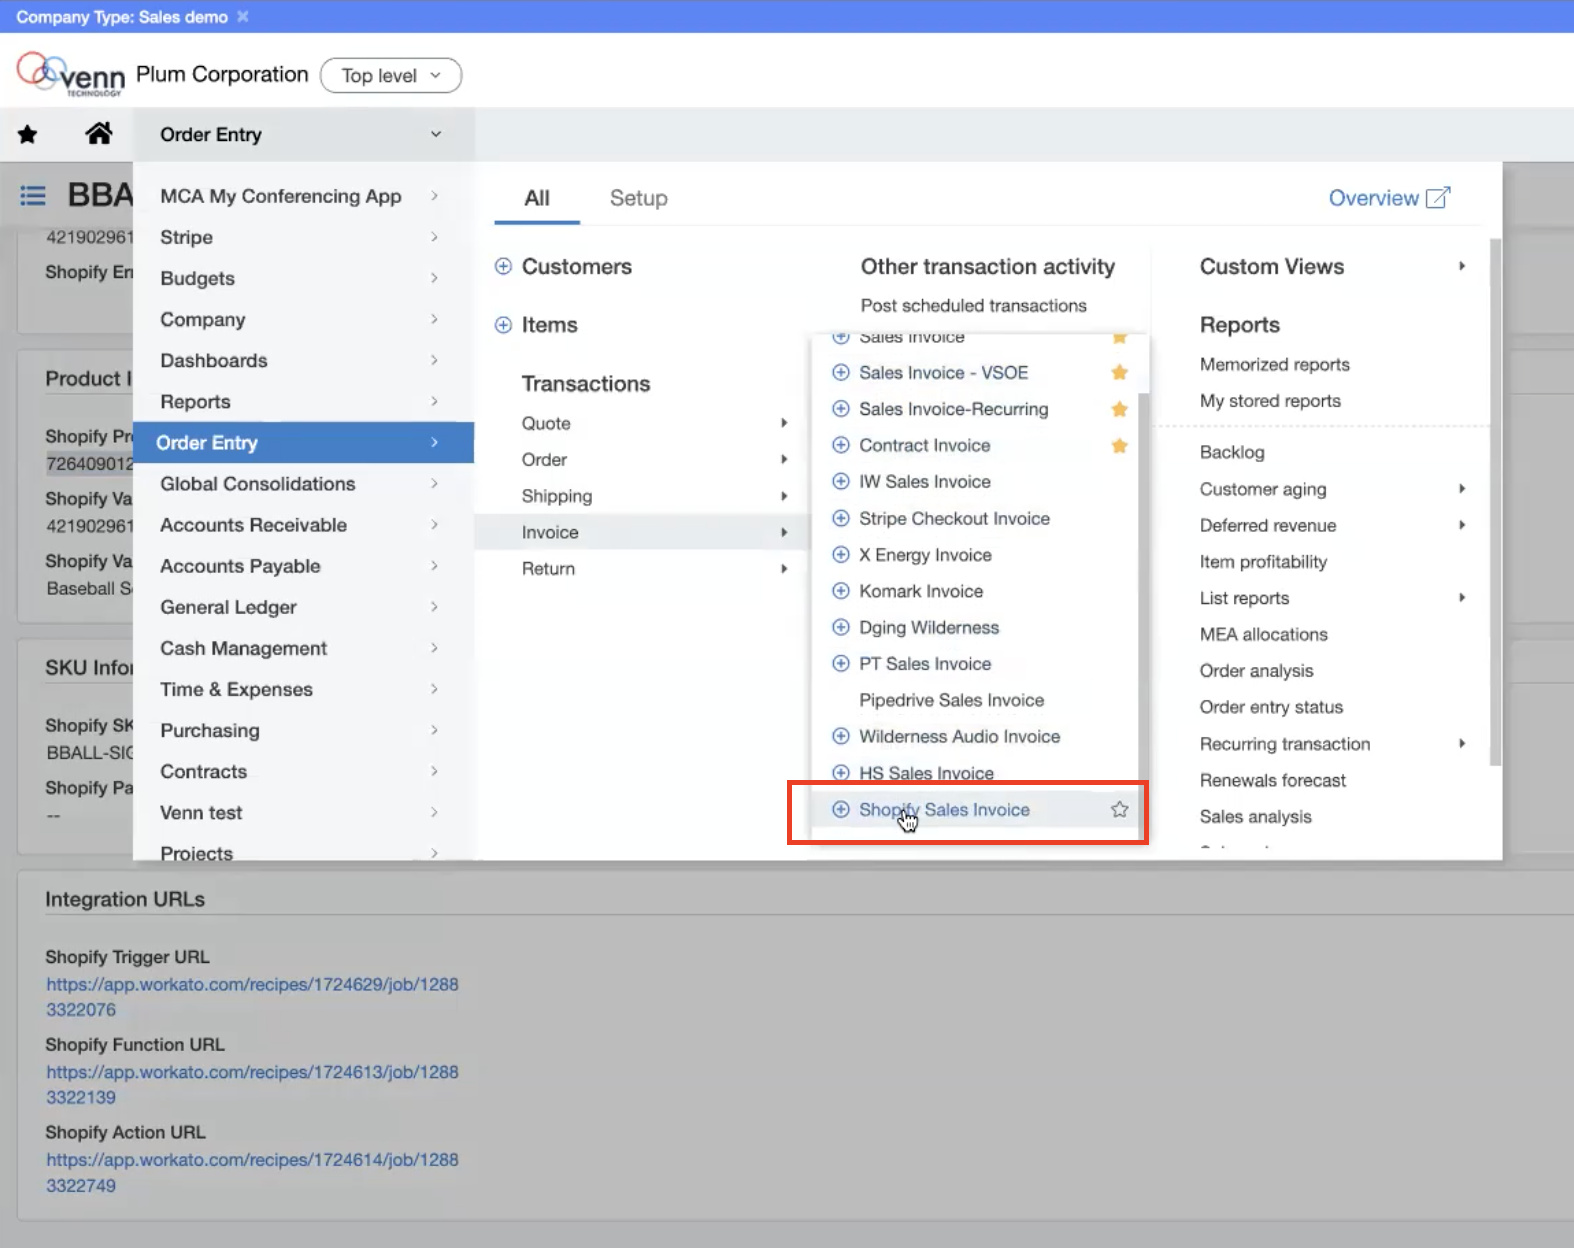Add new Shopify Sales Invoice plus icon
Viewport: 1574px width, 1248px height.
841,809
